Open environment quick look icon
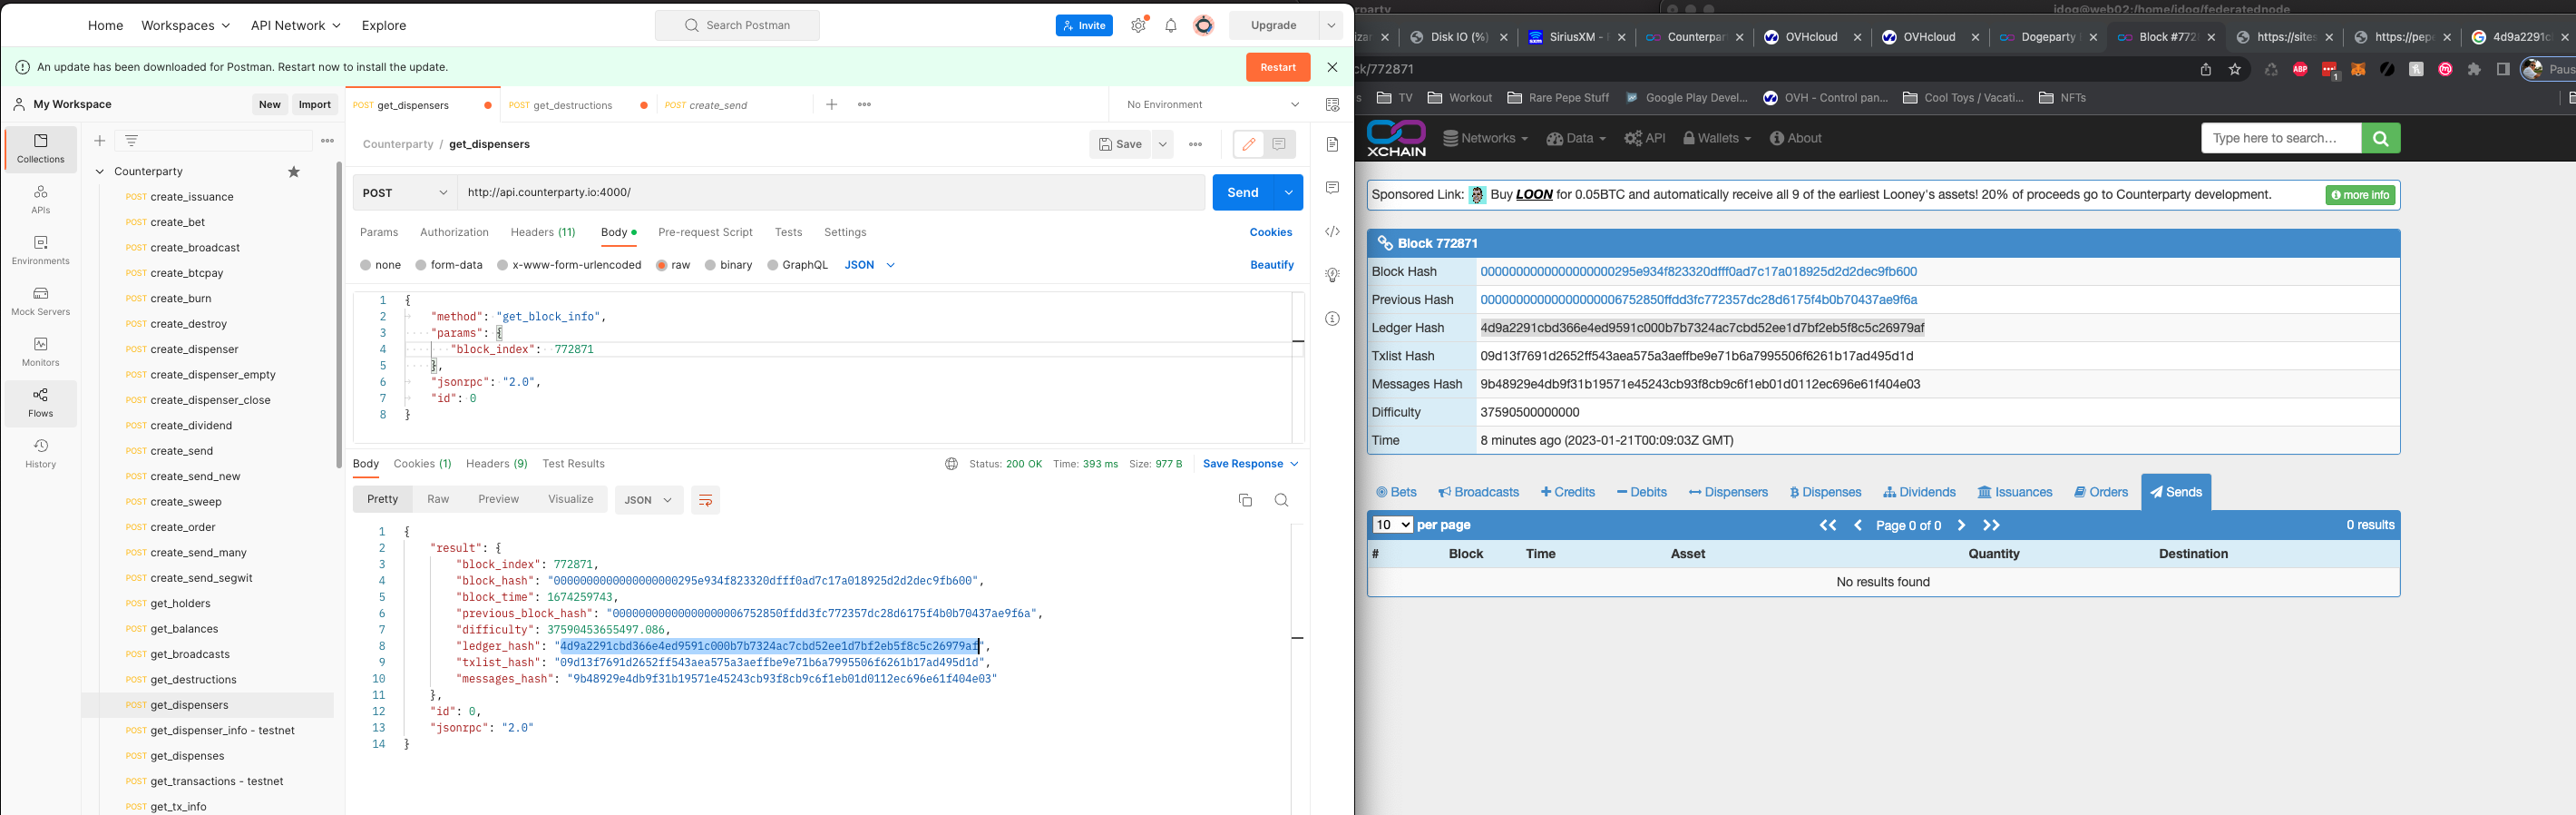The image size is (2576, 815). 1332,105
